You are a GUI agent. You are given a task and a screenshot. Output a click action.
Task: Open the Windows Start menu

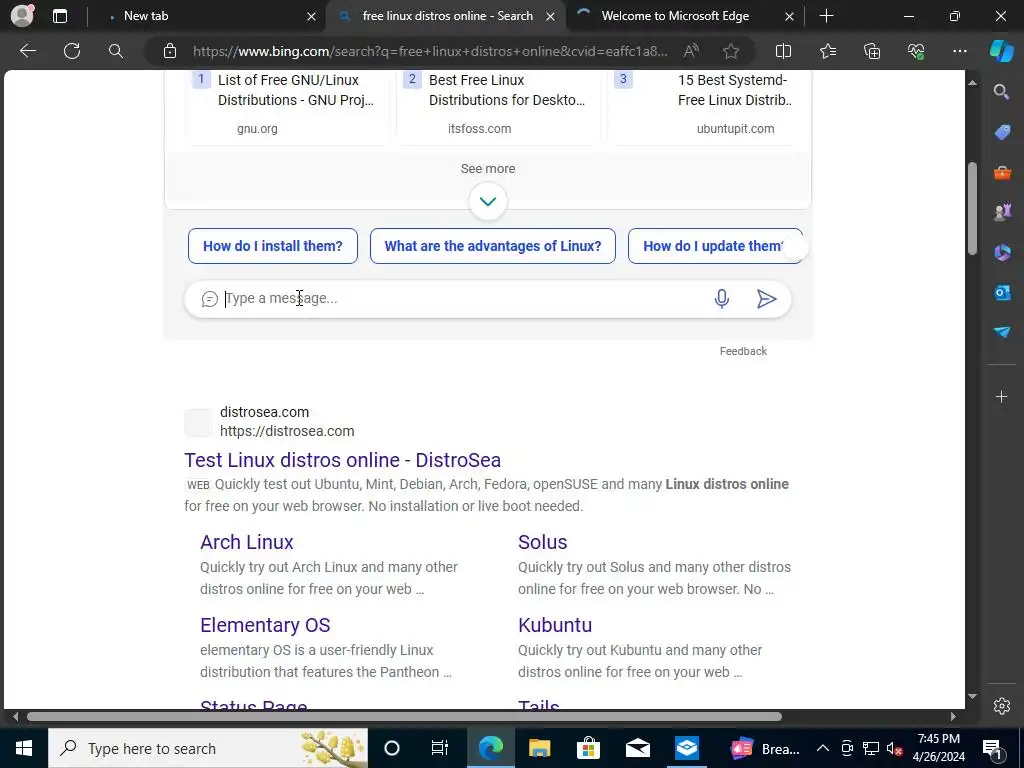(24, 748)
